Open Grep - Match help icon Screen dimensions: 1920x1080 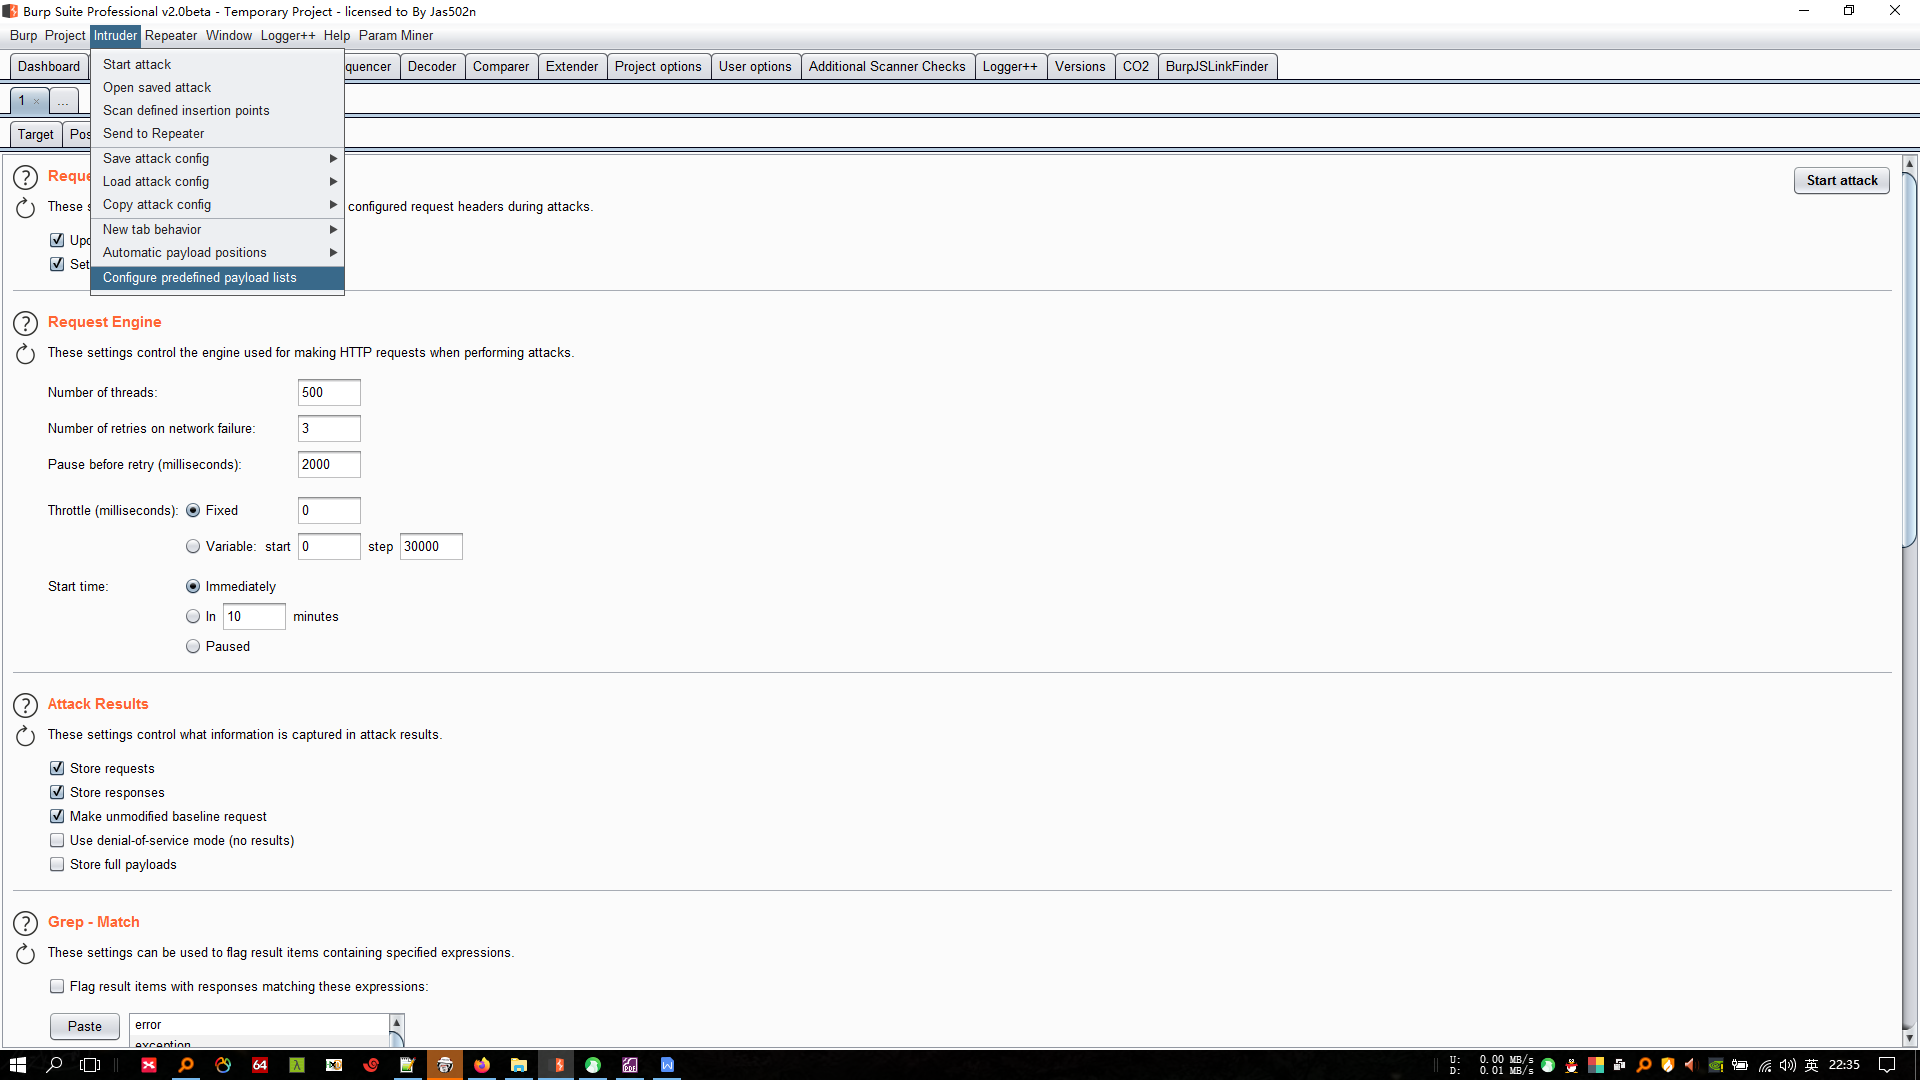25,923
